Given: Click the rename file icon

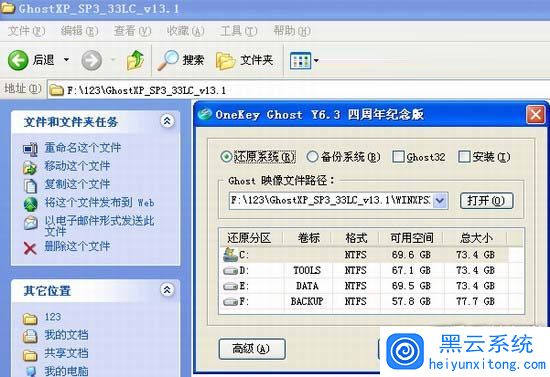Looking at the screenshot, I should point(30,149).
